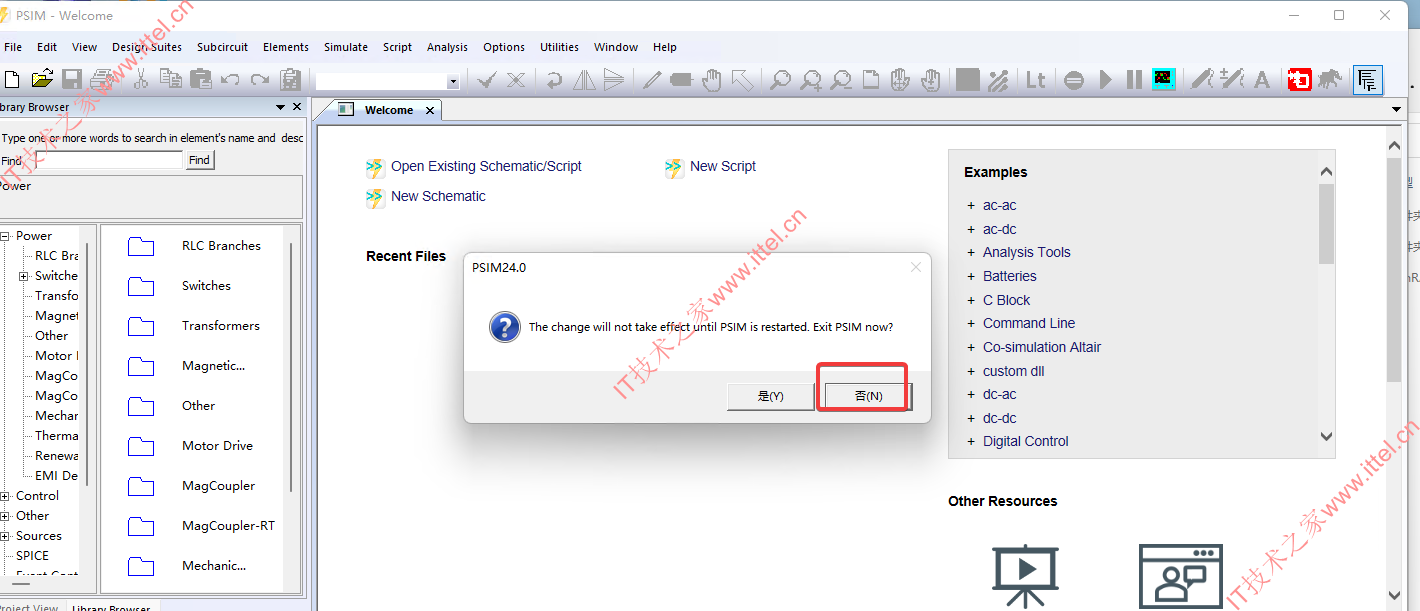Viewport: 1420px width, 611px height.
Task: Click the Examples list down scroll arrow
Action: 1327,436
